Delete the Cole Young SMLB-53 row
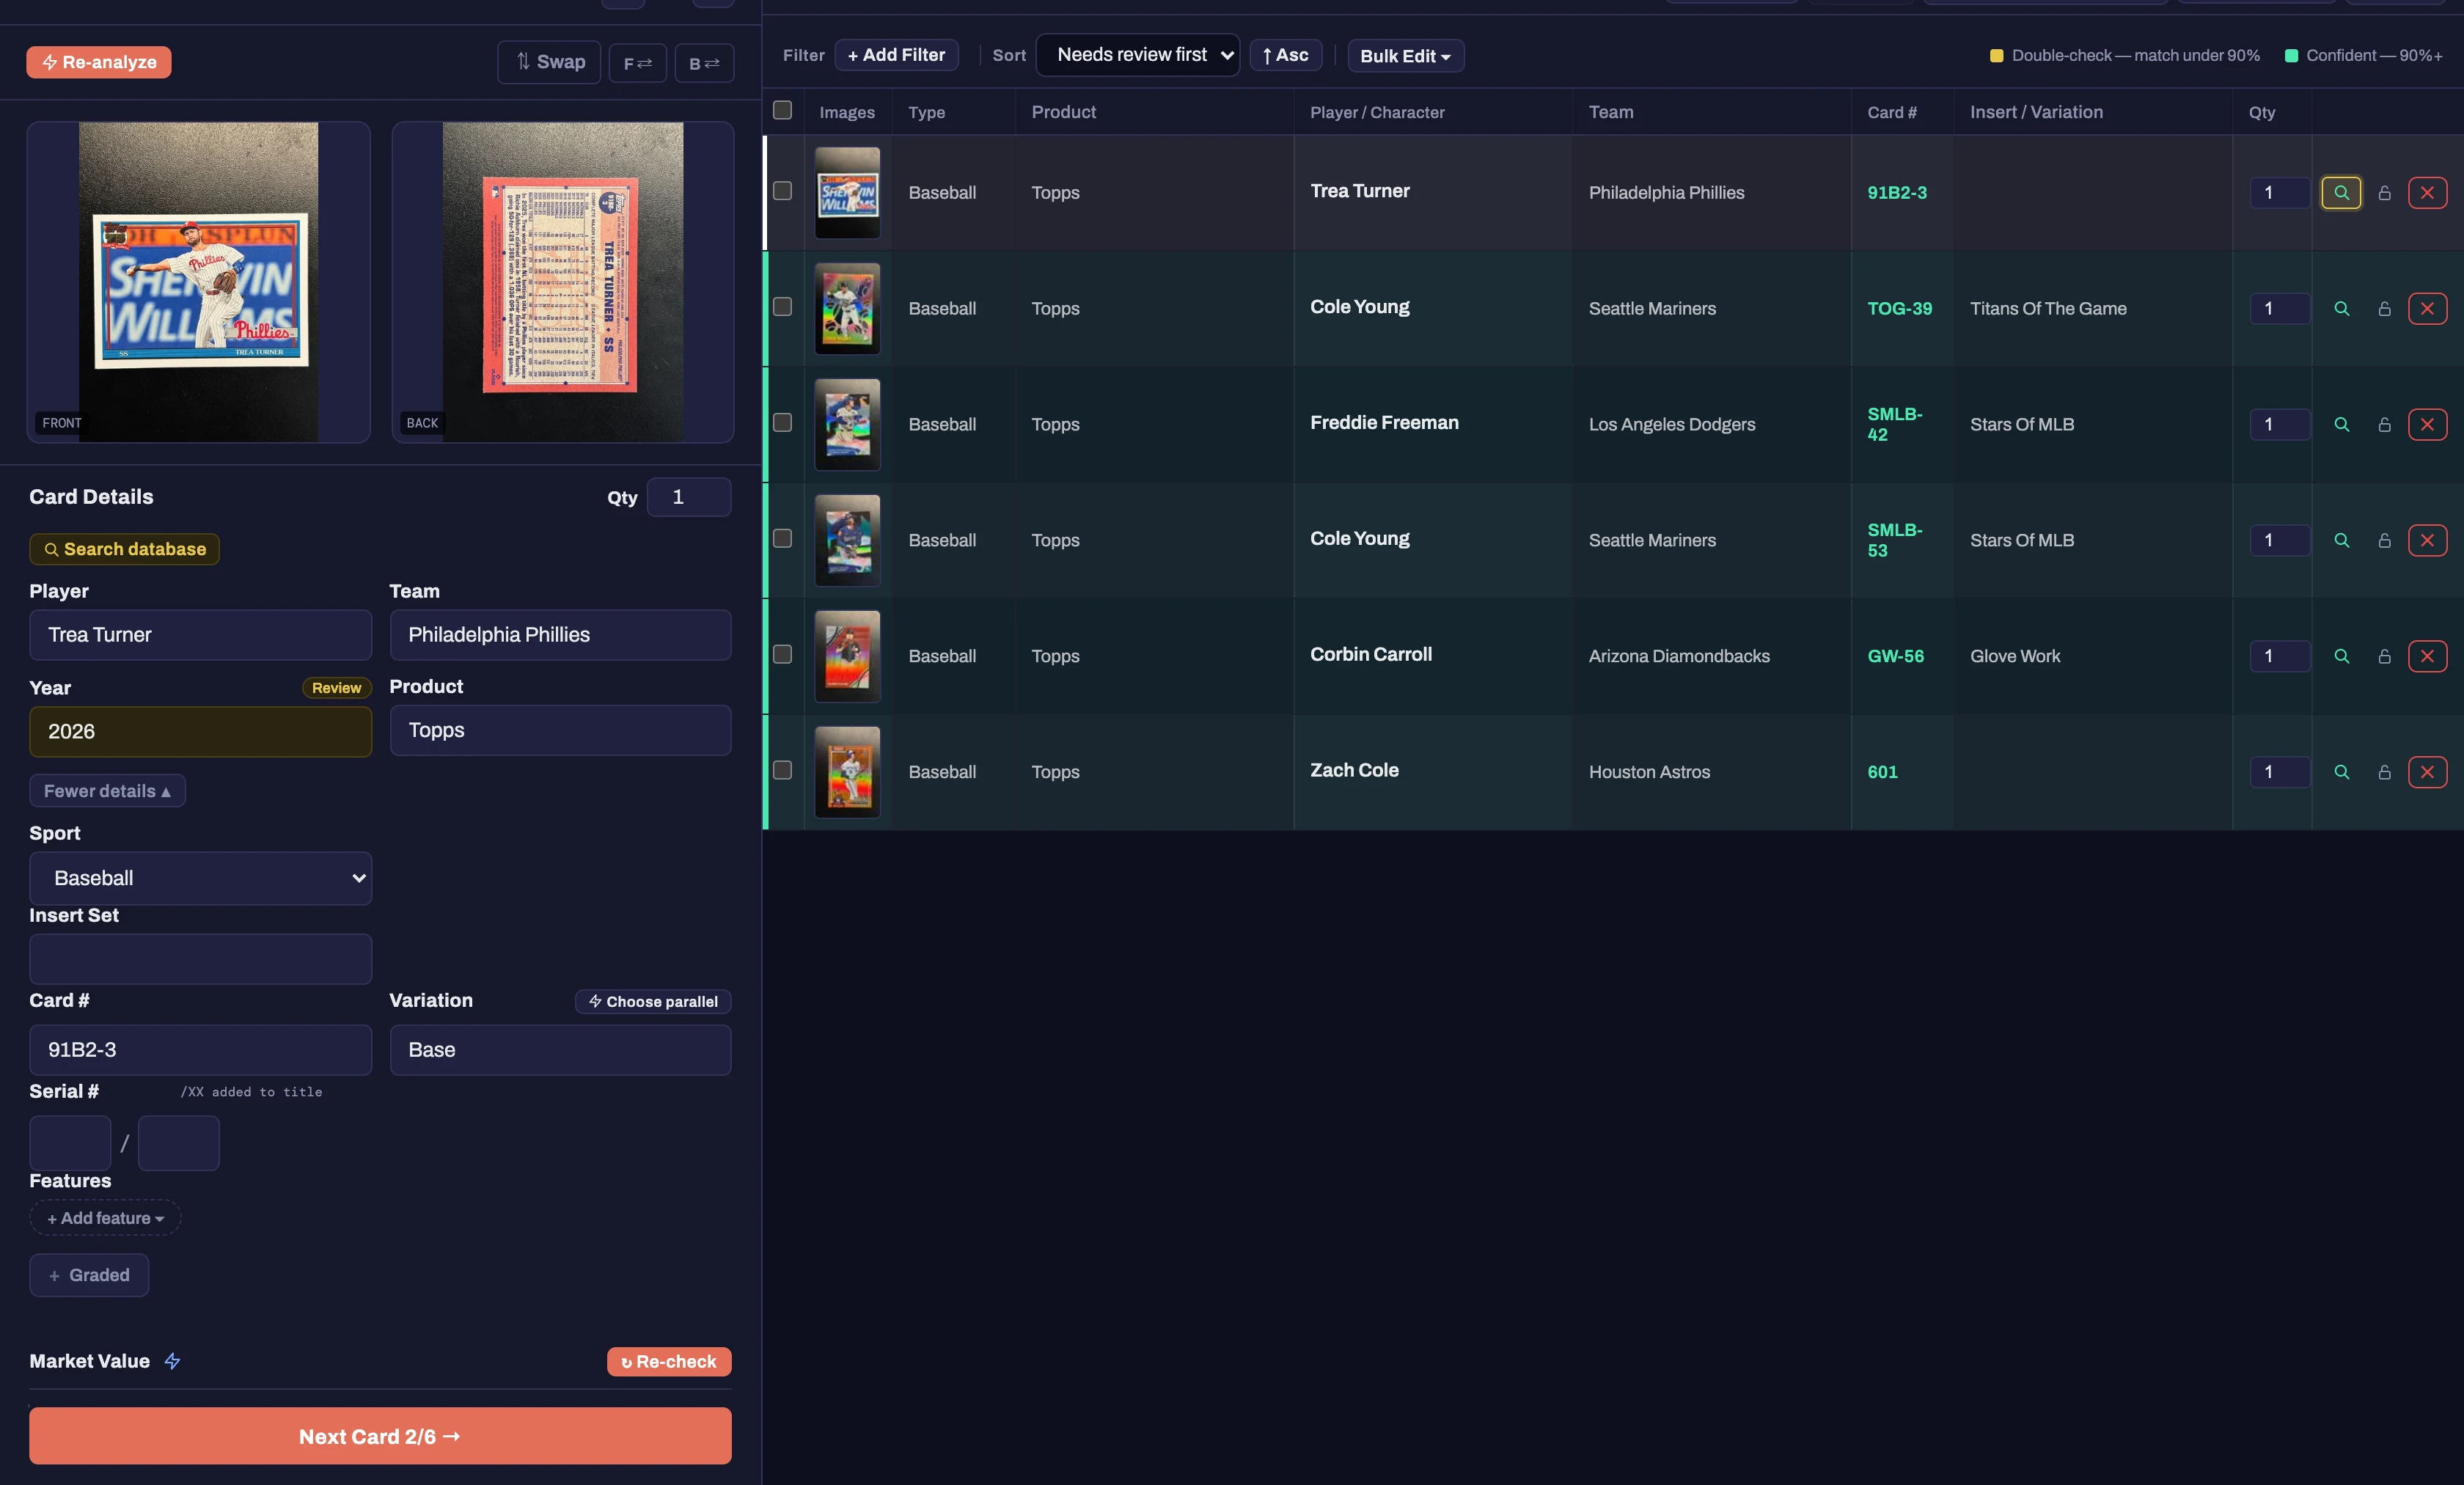The image size is (2464, 1485). 2427,540
